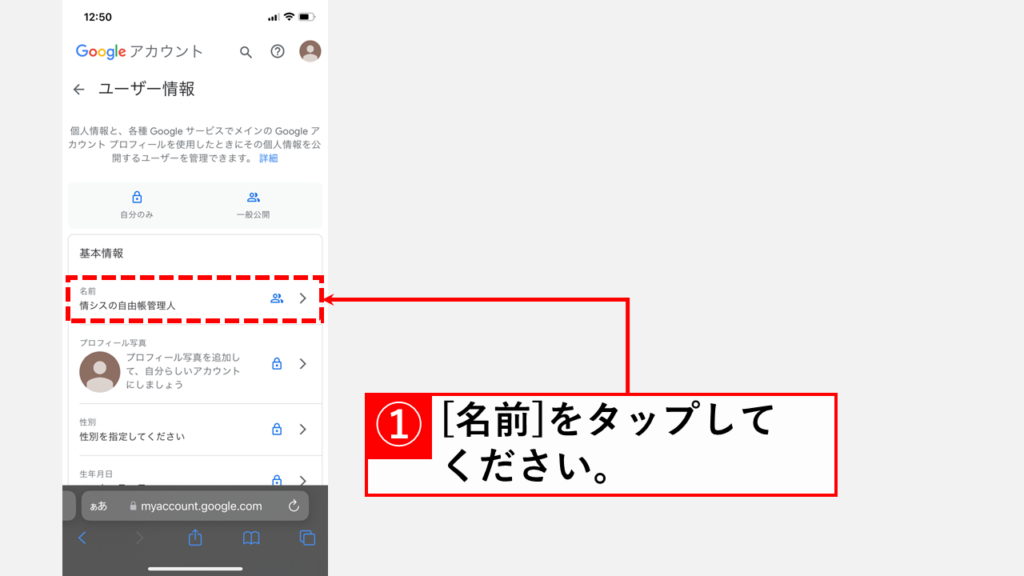Go back with the left arrow
Screen dimensions: 1024x576
point(79,89)
